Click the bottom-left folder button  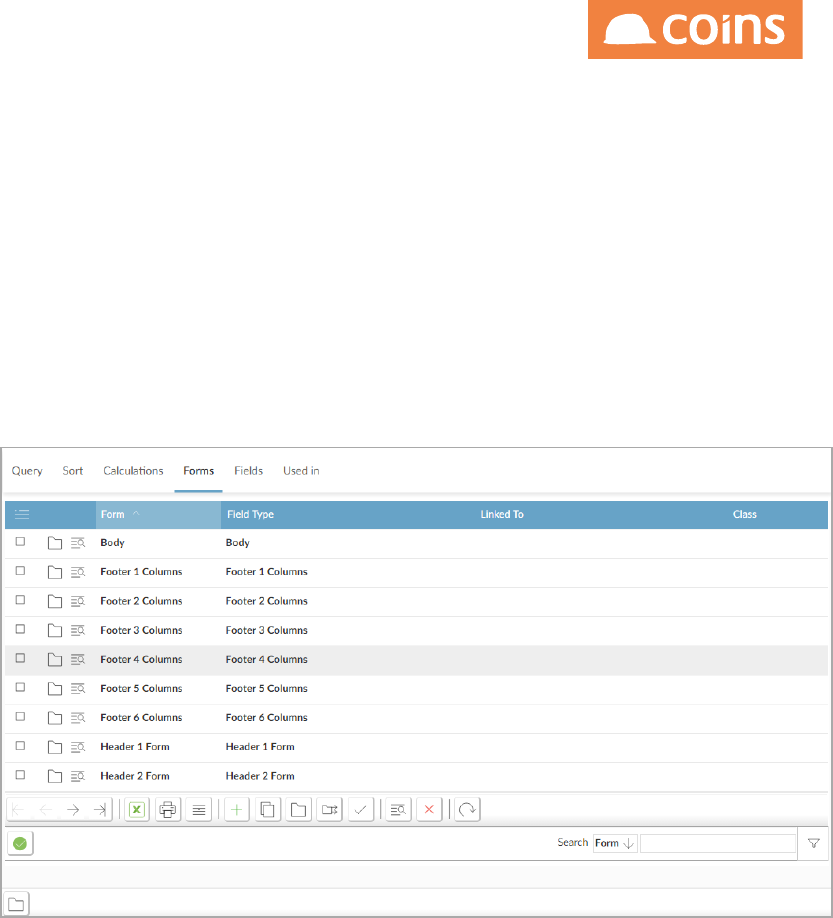(x=16, y=905)
